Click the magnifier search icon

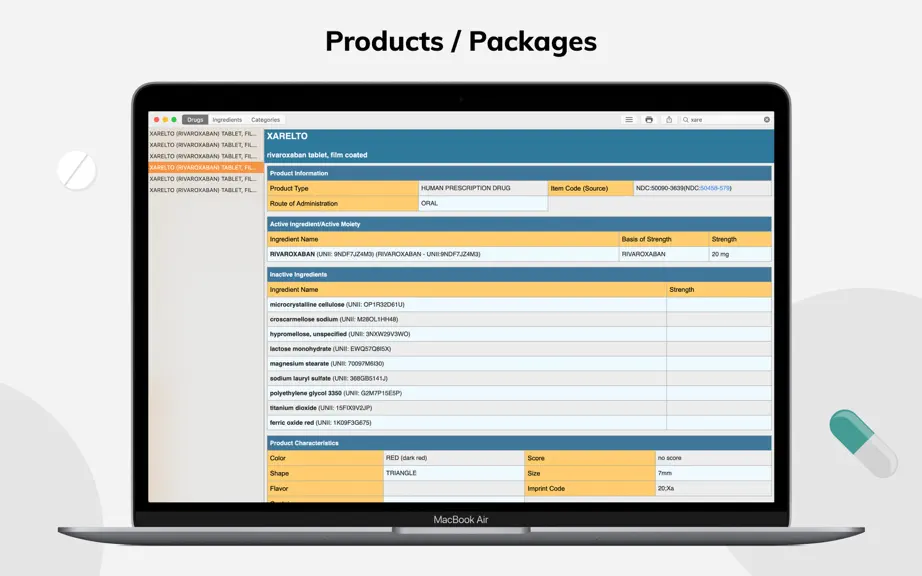(x=686, y=119)
